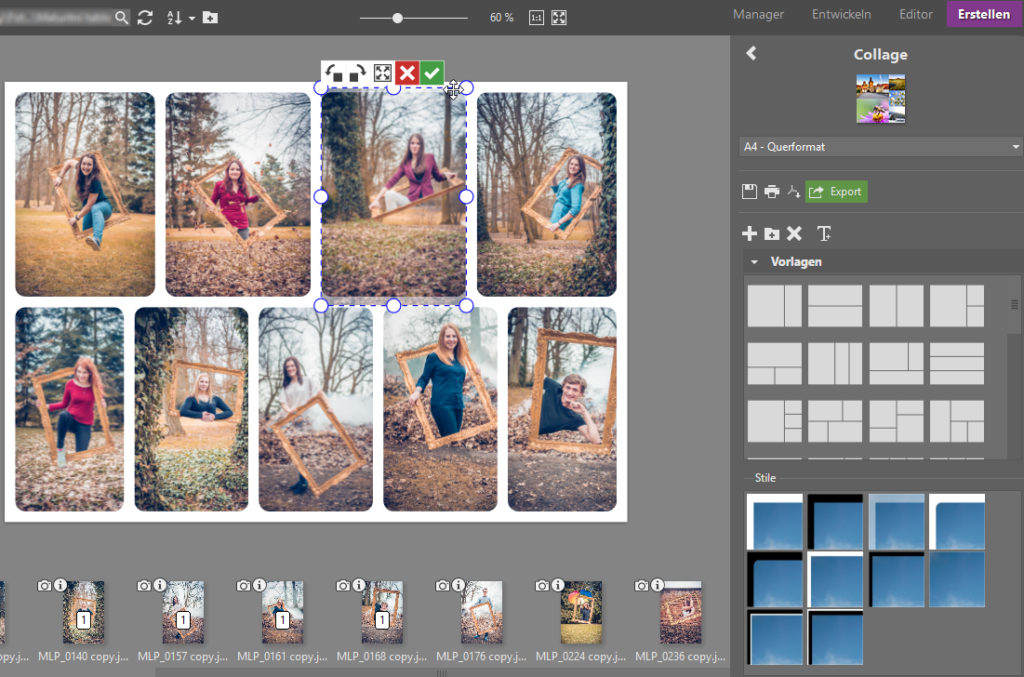Select template with three equal horizontal rows
Image resolution: width=1024 pixels, height=677 pixels.
click(x=957, y=364)
